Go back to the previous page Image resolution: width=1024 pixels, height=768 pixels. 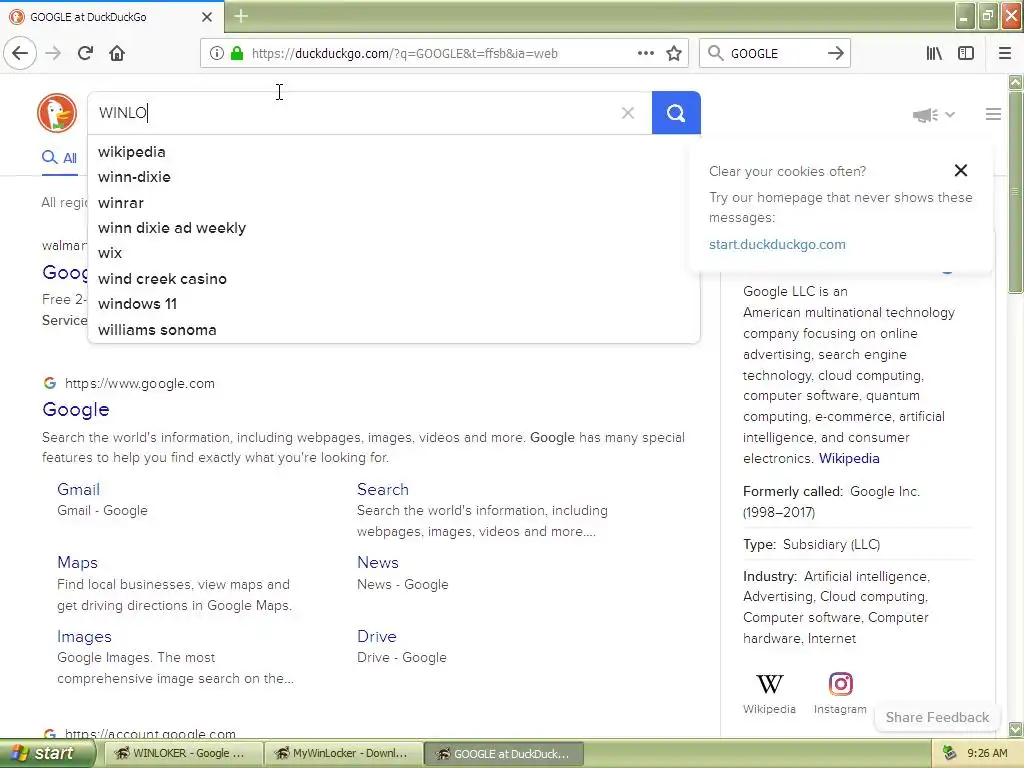click(x=20, y=53)
